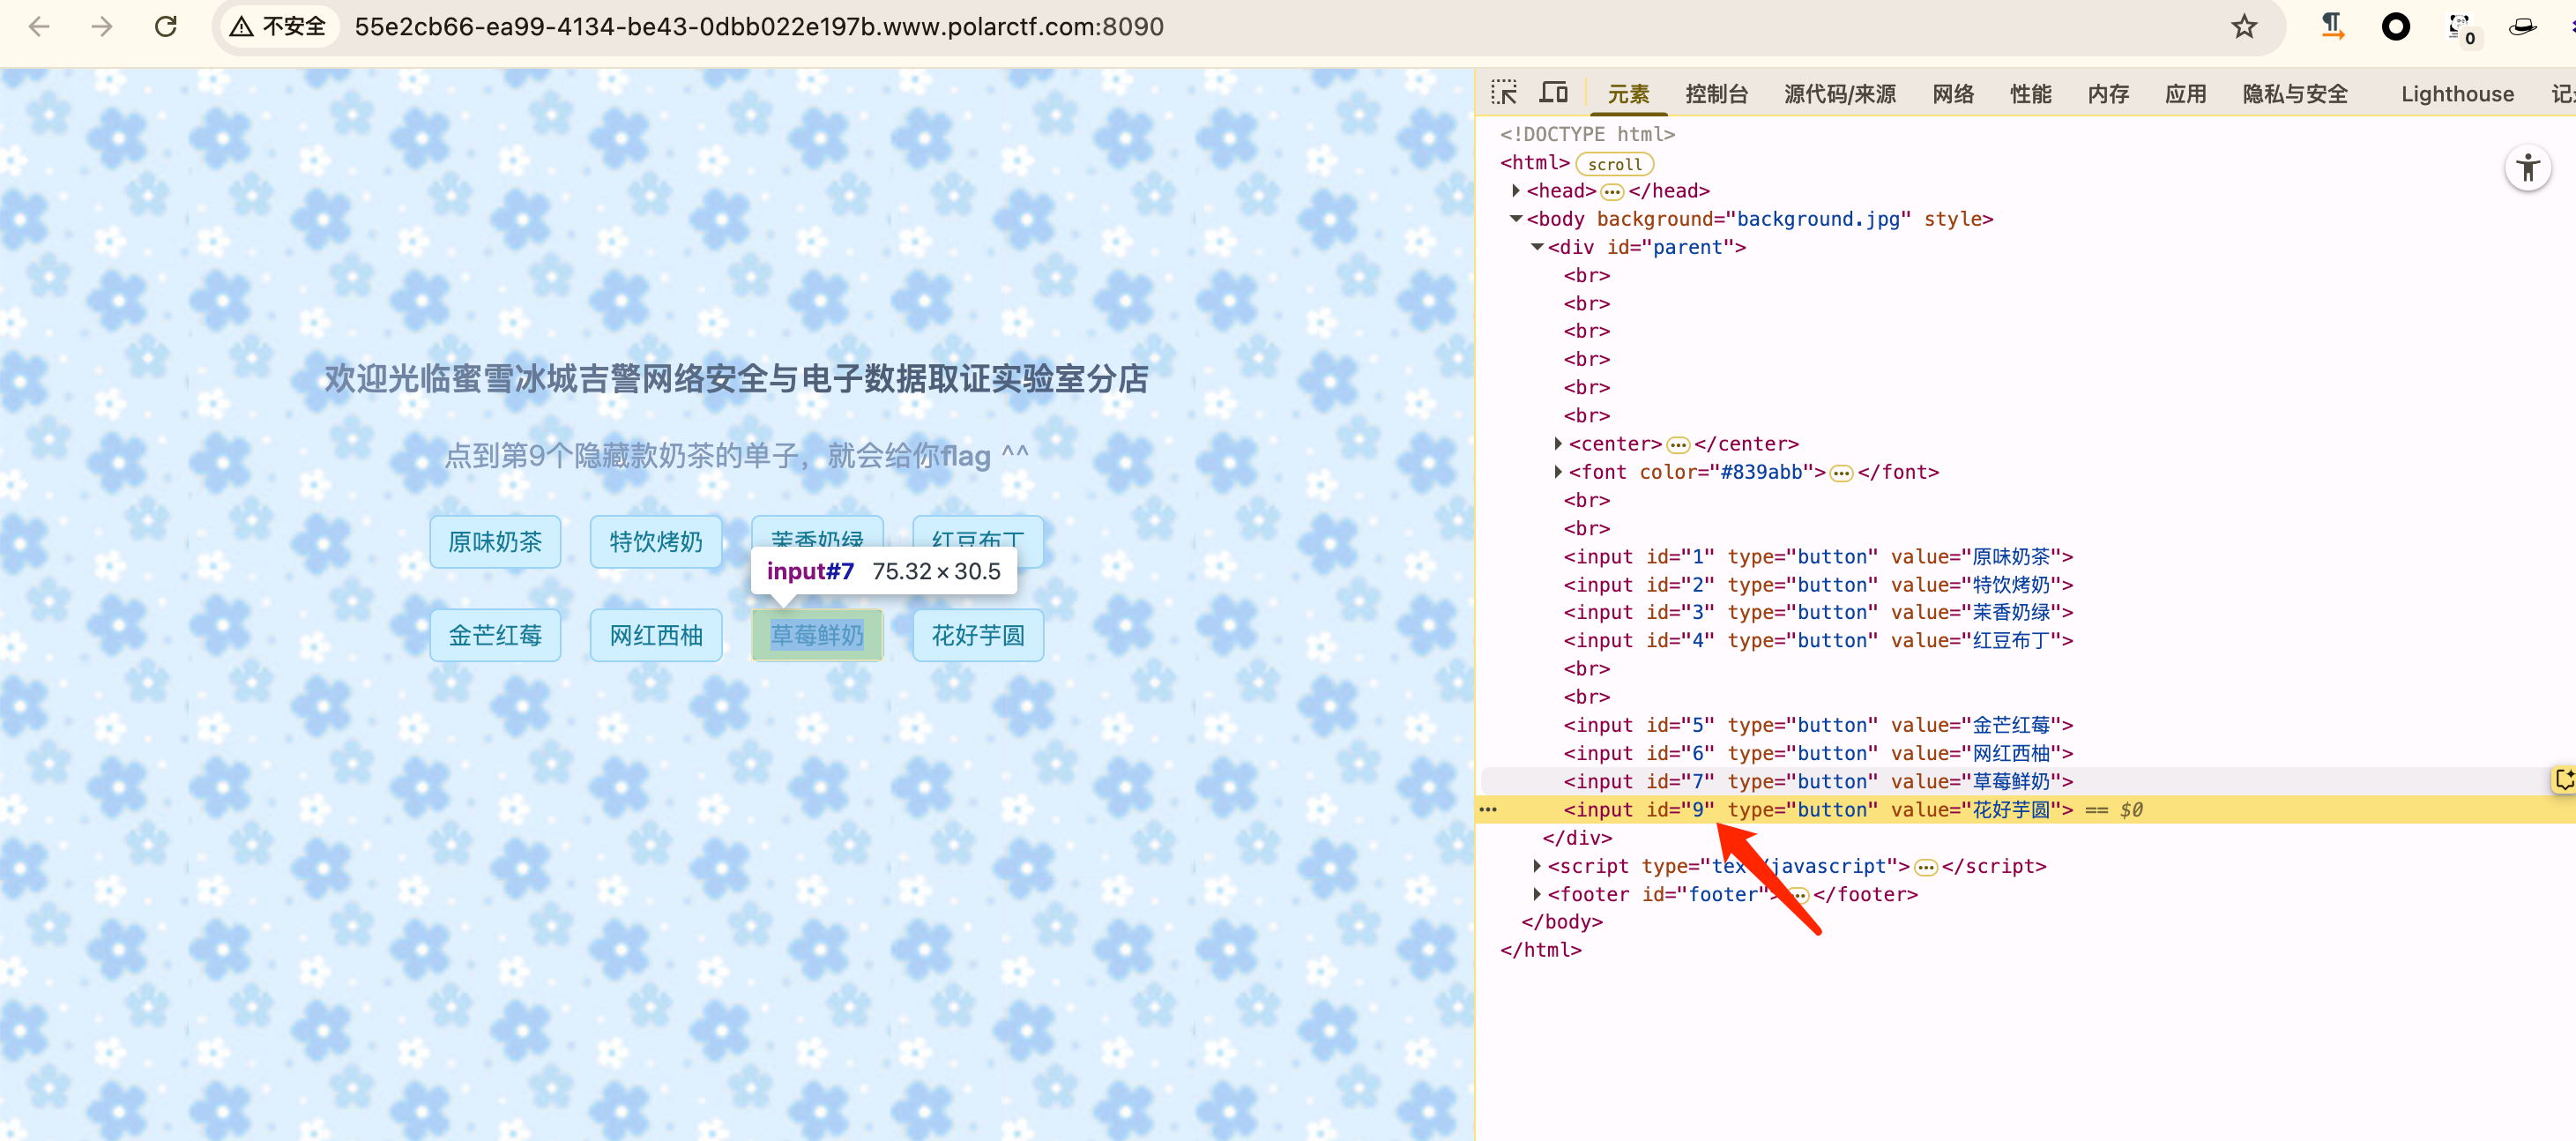
Task: Go back to the previous page
Action: pyautogui.click(x=39, y=27)
